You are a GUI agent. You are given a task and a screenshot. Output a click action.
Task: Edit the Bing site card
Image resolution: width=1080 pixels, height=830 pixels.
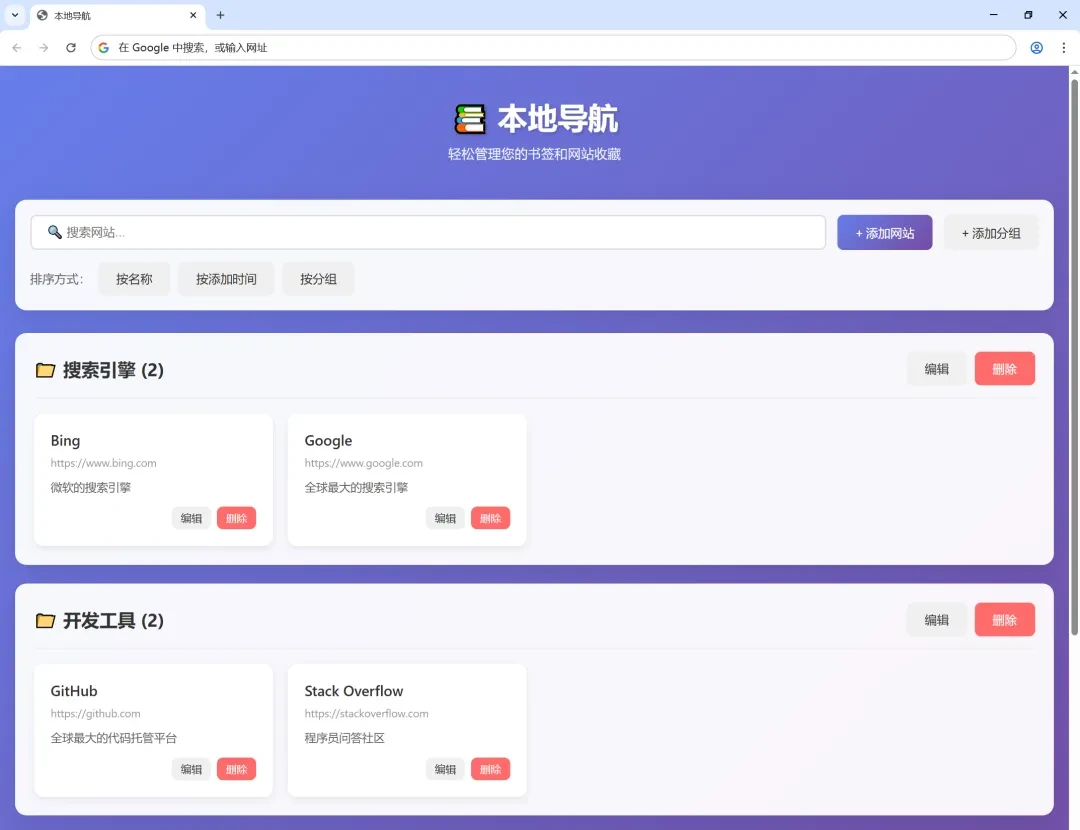(x=191, y=518)
